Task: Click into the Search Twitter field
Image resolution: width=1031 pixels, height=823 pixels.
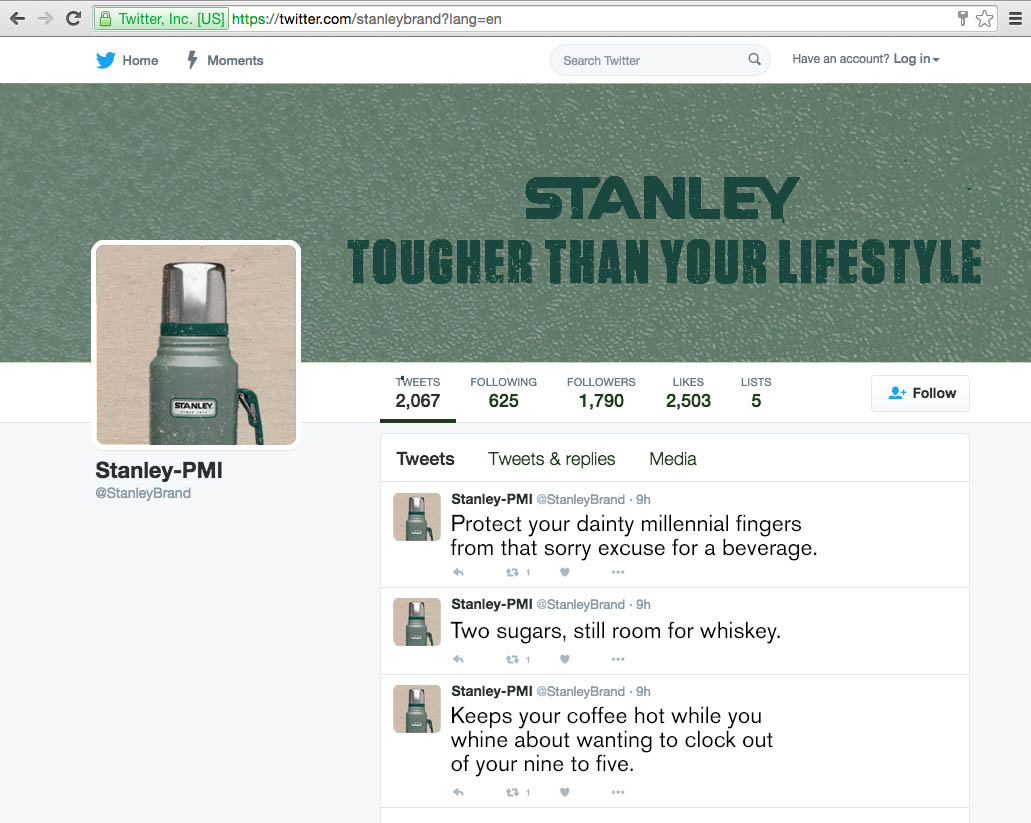Action: pos(650,60)
